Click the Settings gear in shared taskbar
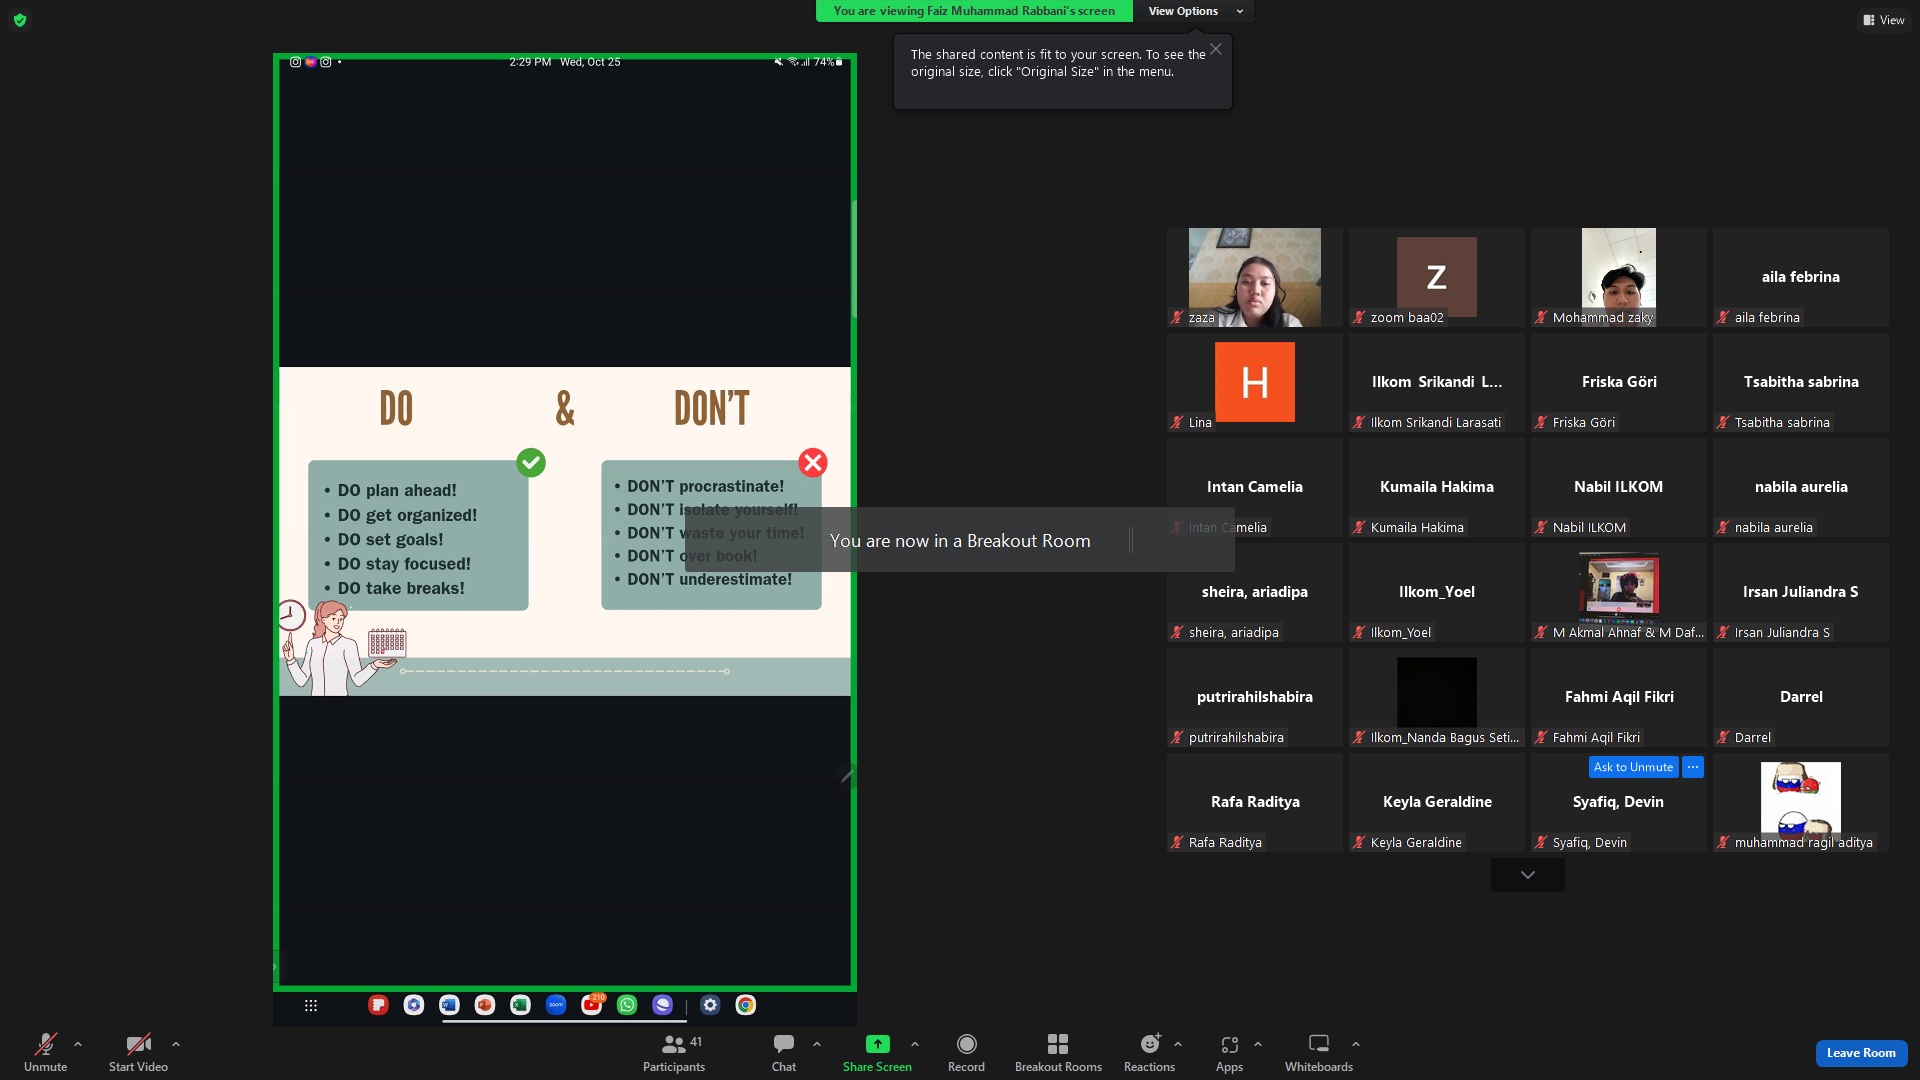 coord(710,1005)
